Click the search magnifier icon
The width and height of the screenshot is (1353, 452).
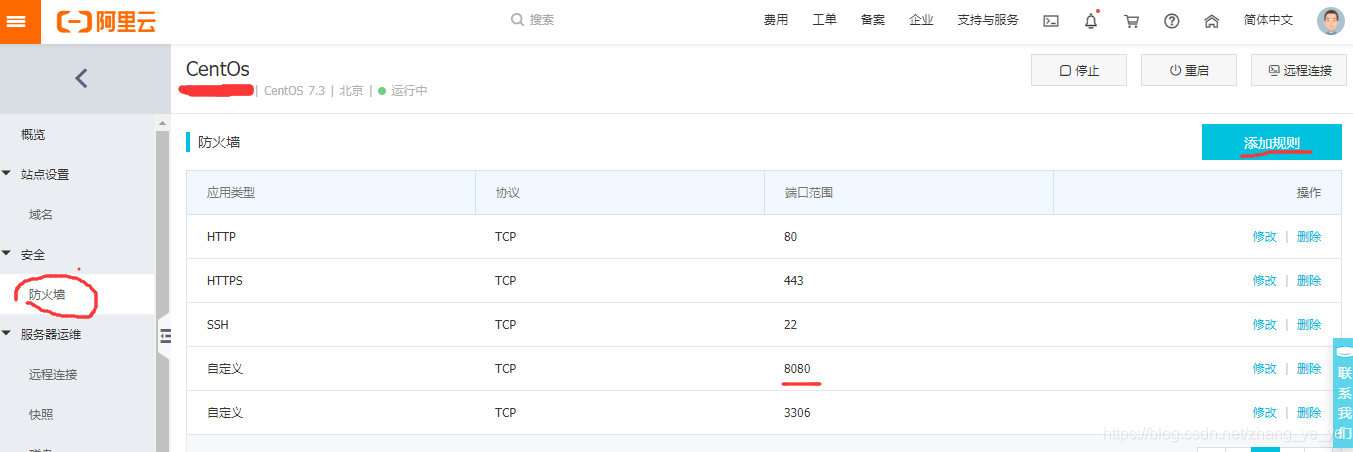pyautogui.click(x=517, y=20)
